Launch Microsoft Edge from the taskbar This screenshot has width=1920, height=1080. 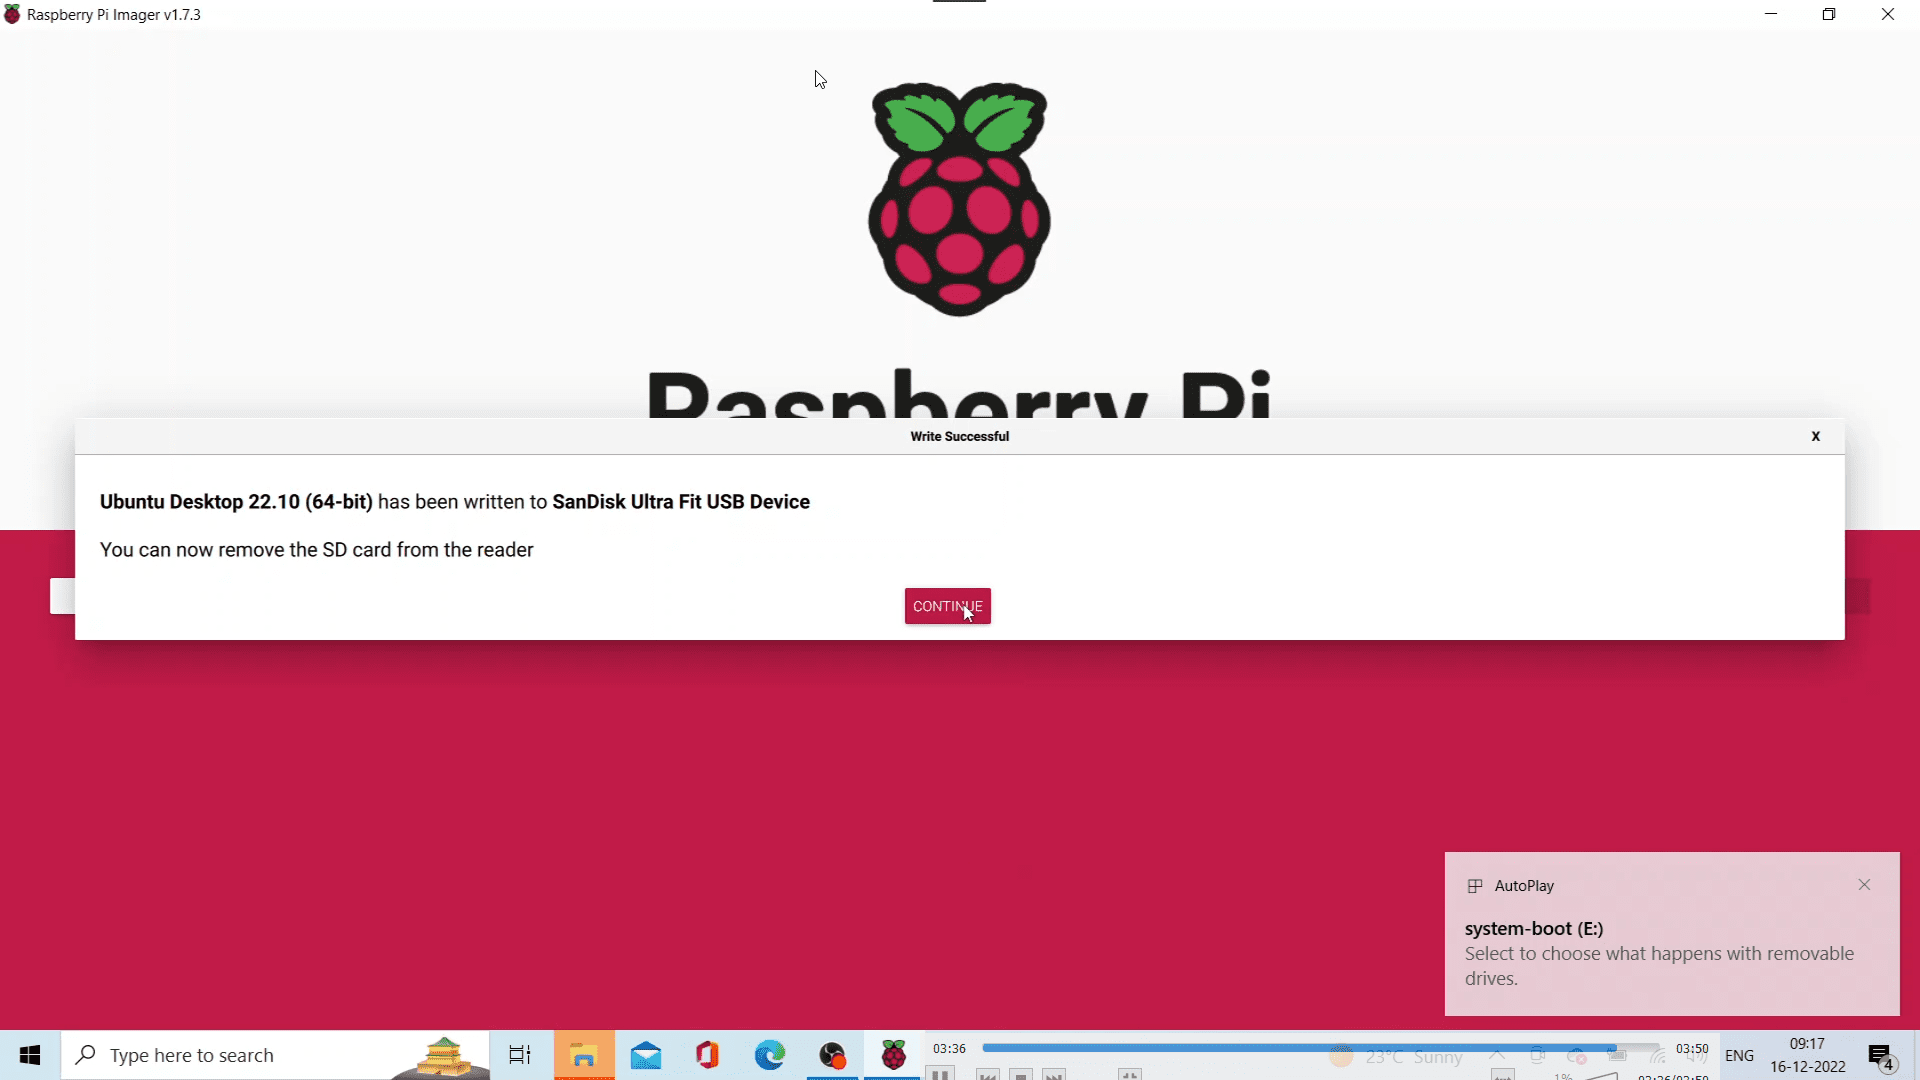tap(770, 1055)
